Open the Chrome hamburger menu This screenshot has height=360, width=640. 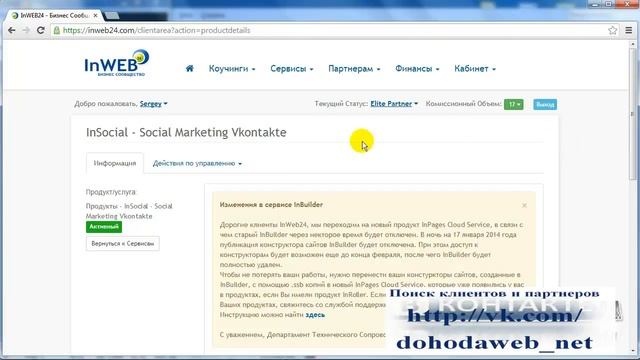tap(629, 30)
